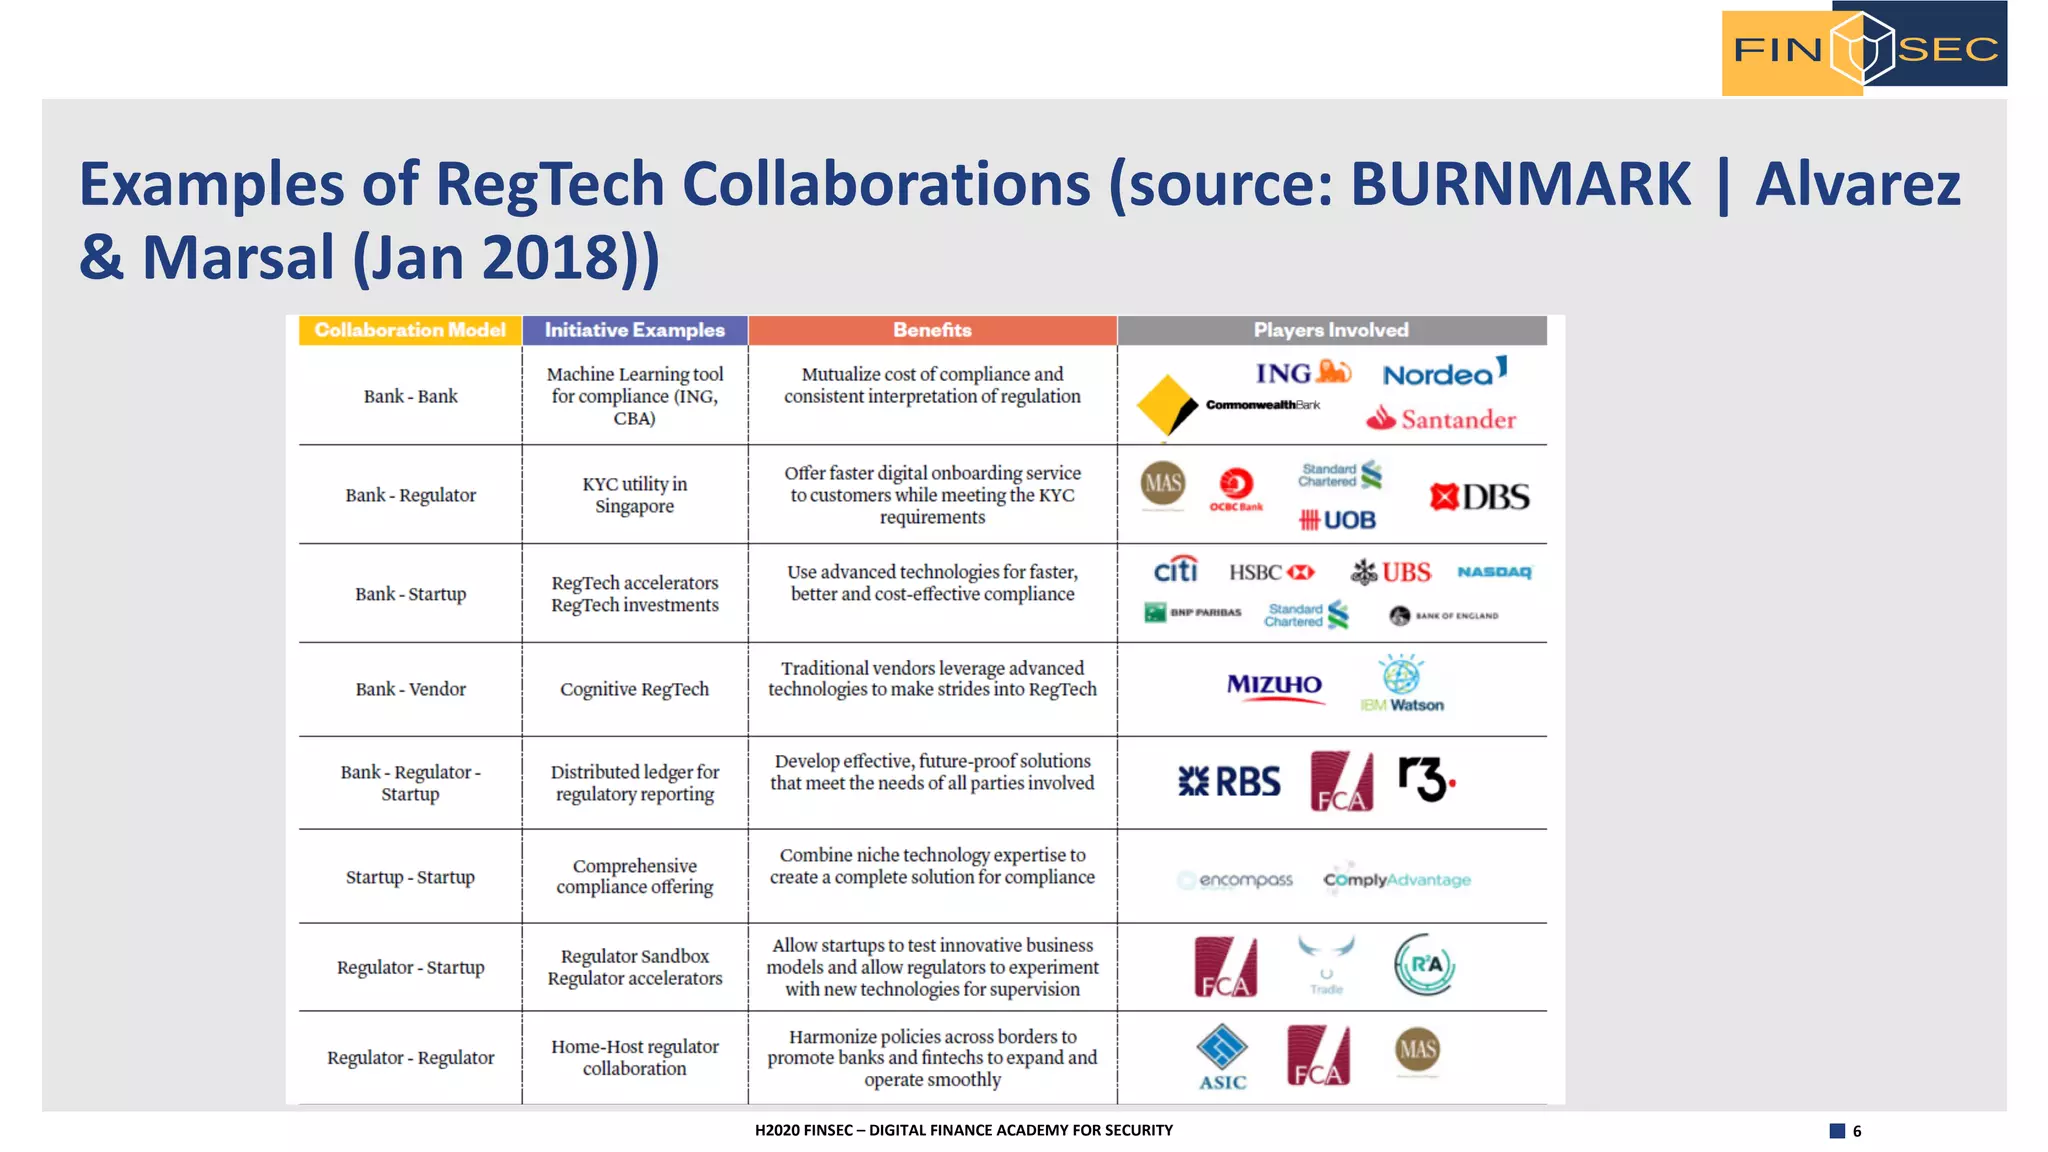Click the slide page number 6
This screenshot has width=2048, height=1152.
point(1857,1131)
